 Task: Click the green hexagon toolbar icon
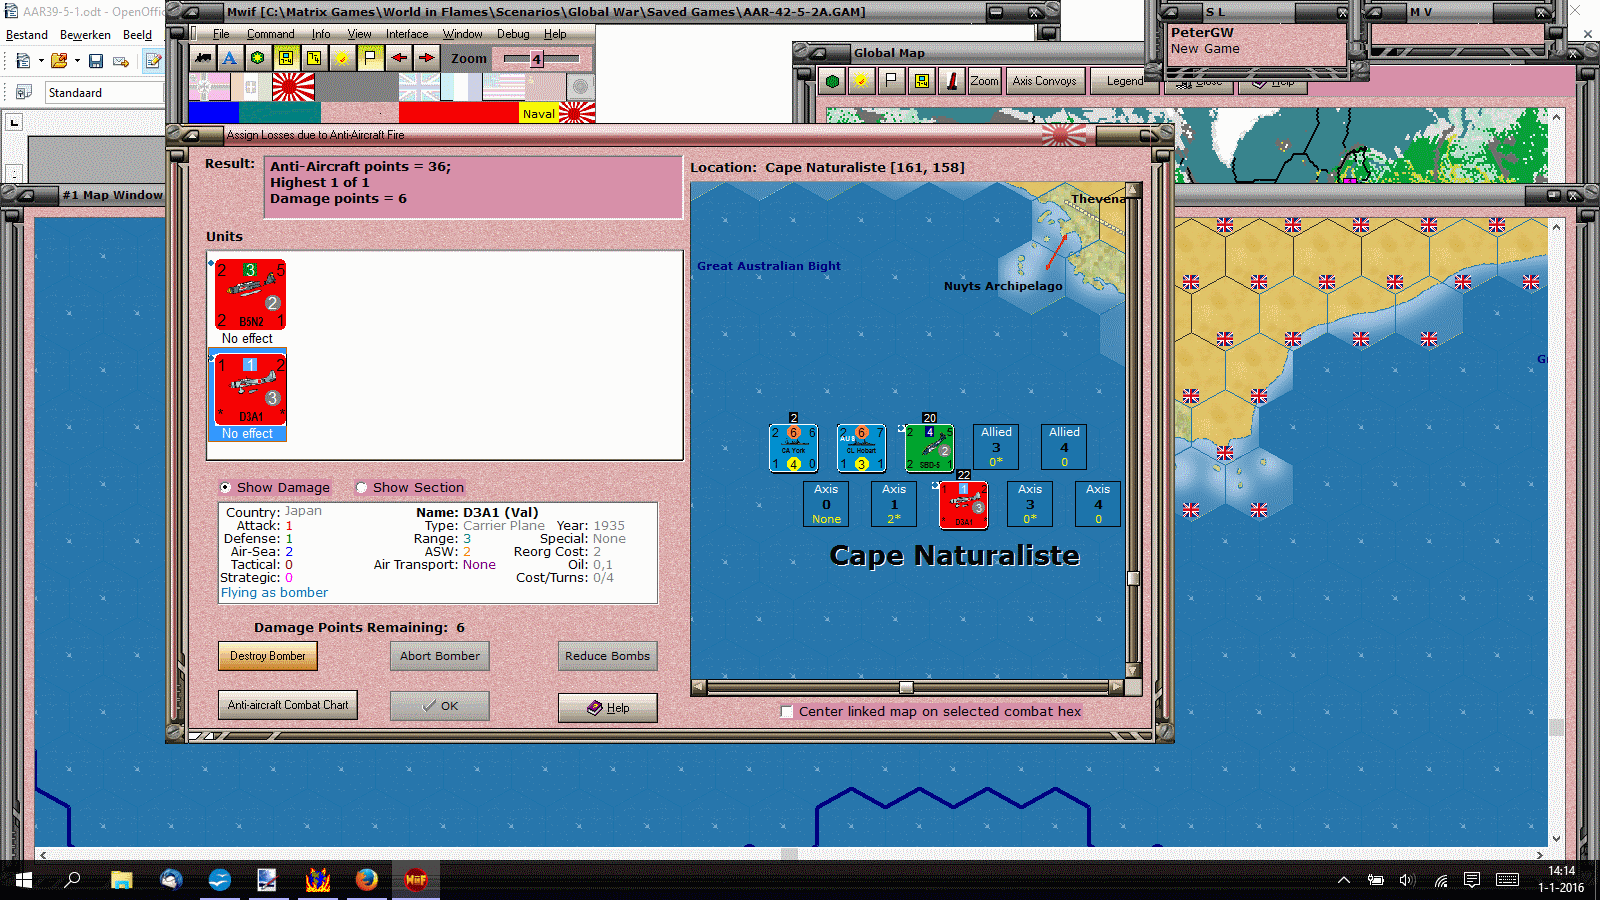click(x=258, y=58)
